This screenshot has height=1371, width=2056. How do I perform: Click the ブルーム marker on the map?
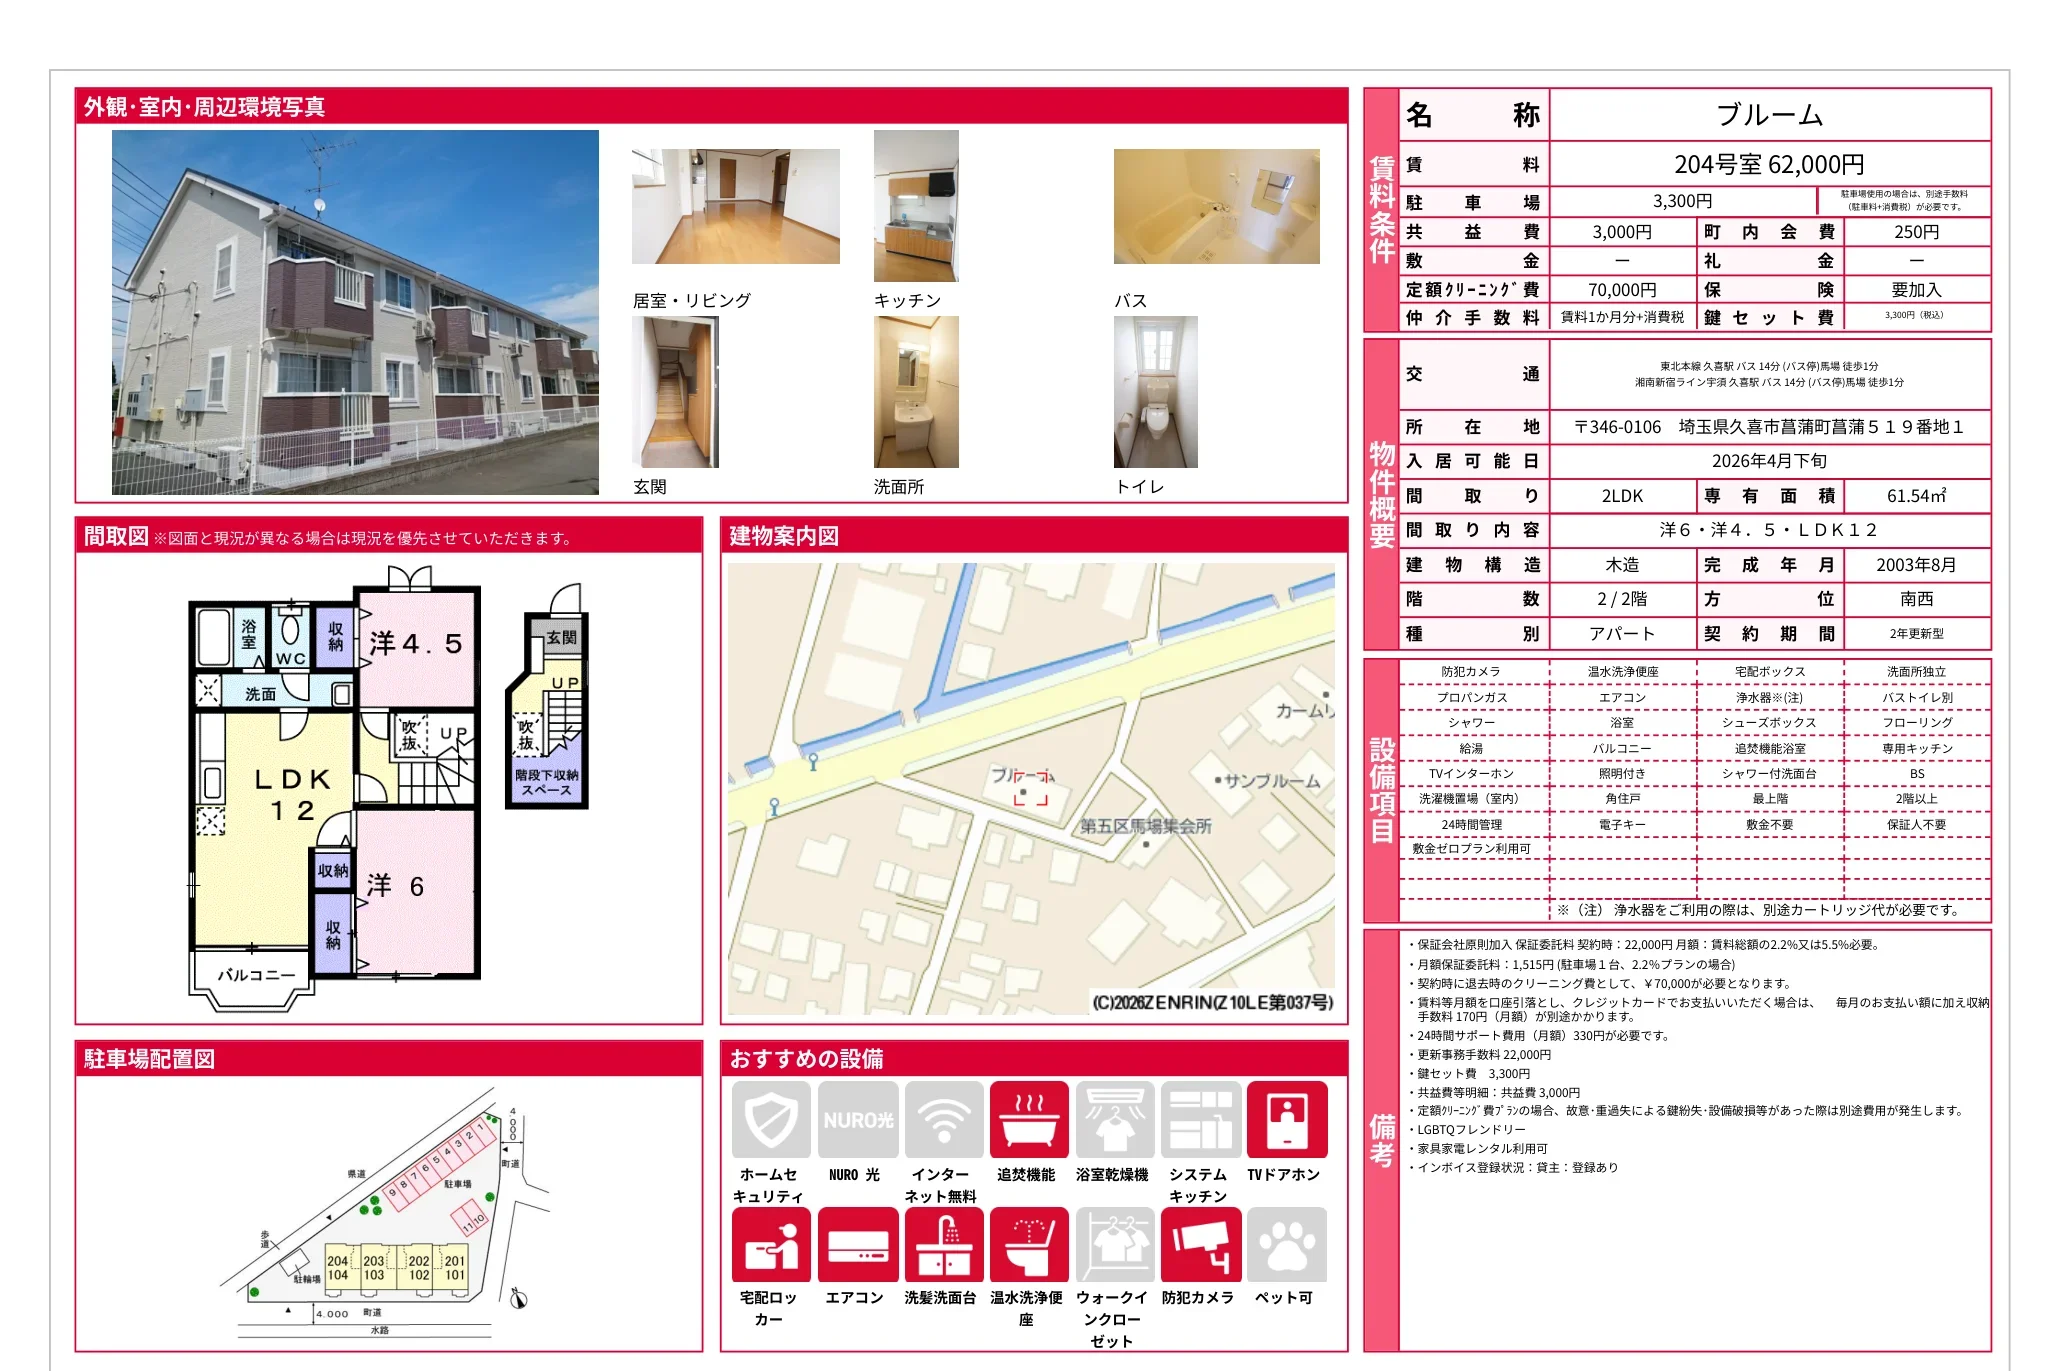(x=1031, y=789)
